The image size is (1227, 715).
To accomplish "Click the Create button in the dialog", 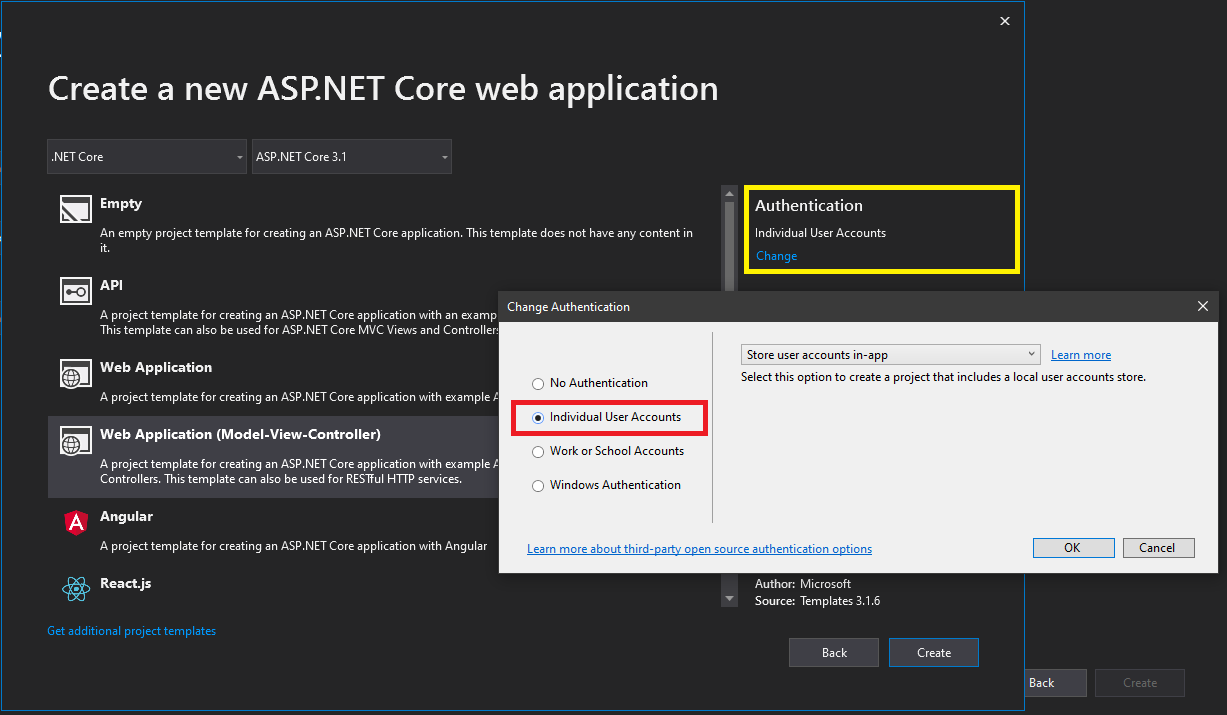I will (x=934, y=653).
